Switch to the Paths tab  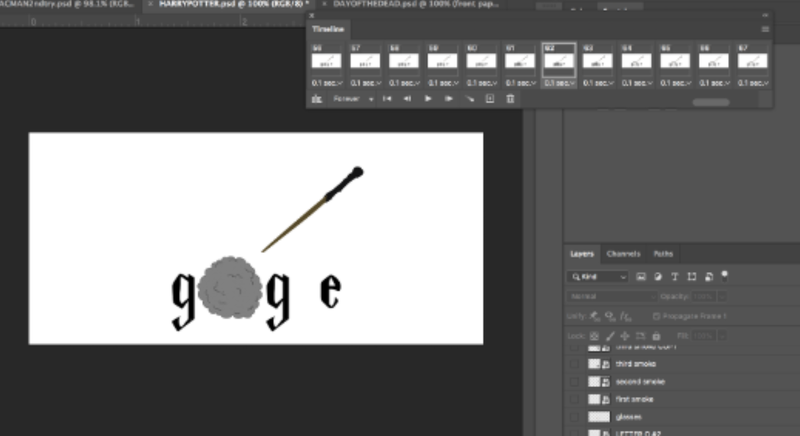tap(663, 254)
